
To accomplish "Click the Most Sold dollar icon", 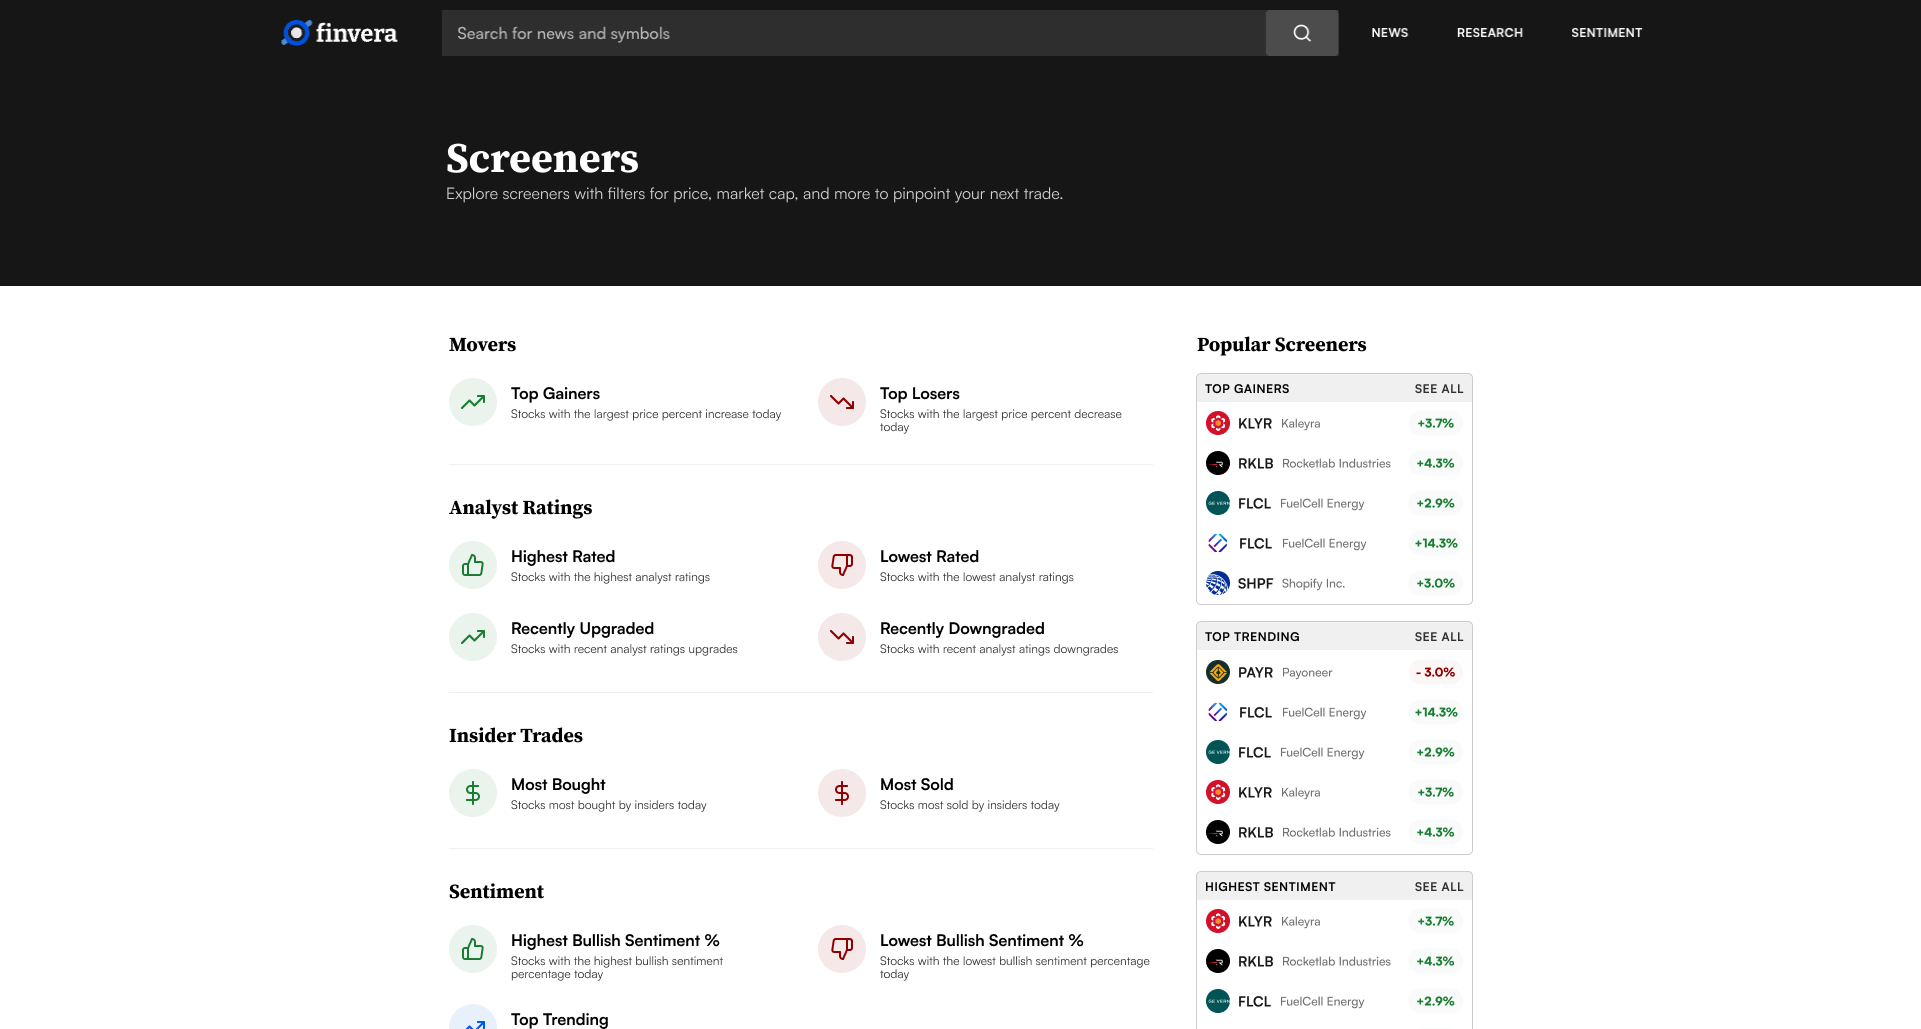I will (842, 793).
